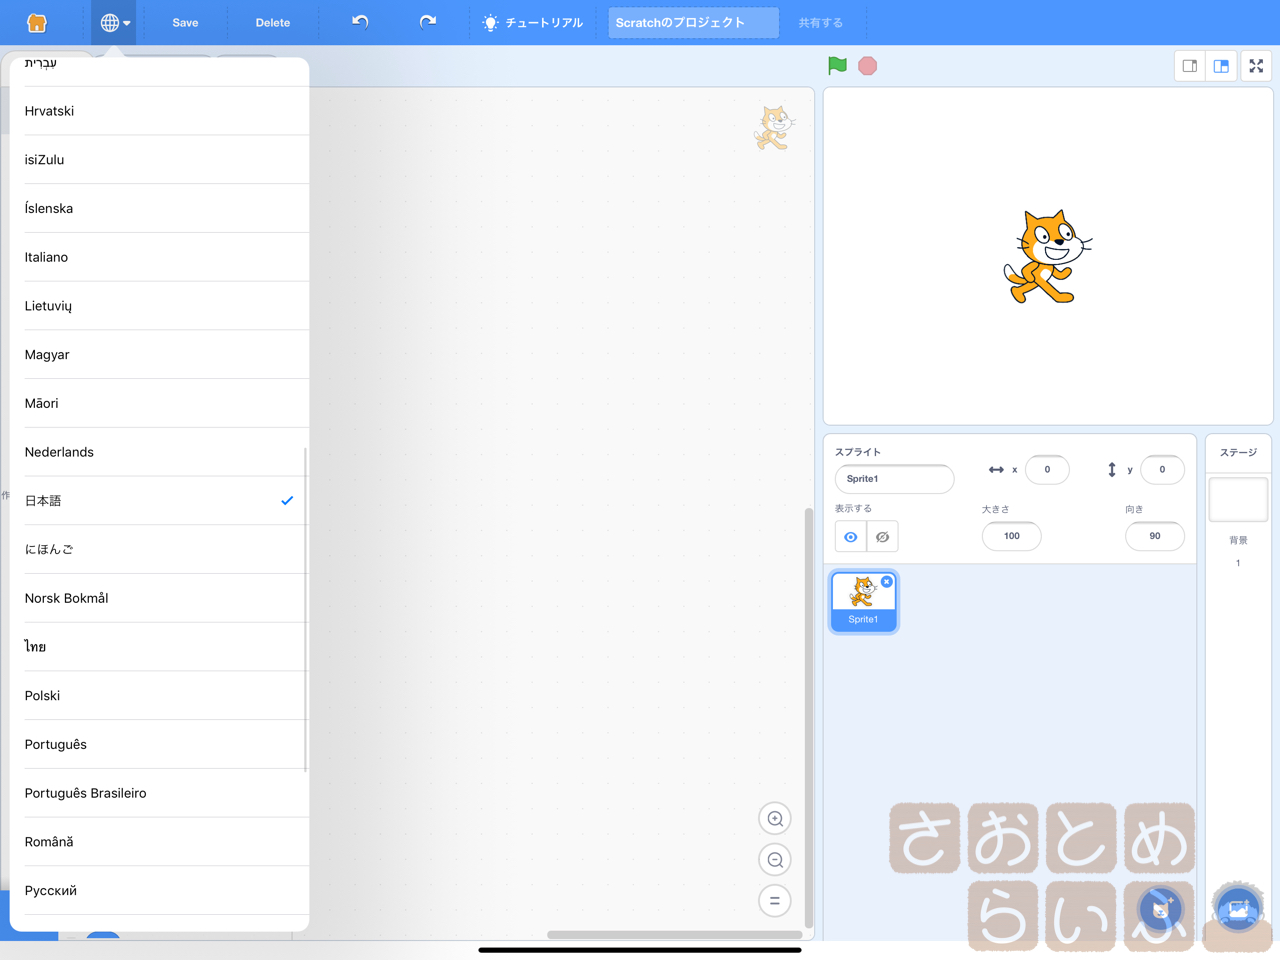Switch language to Norsk Bokmål
The width and height of the screenshot is (1280, 960).
(159, 598)
